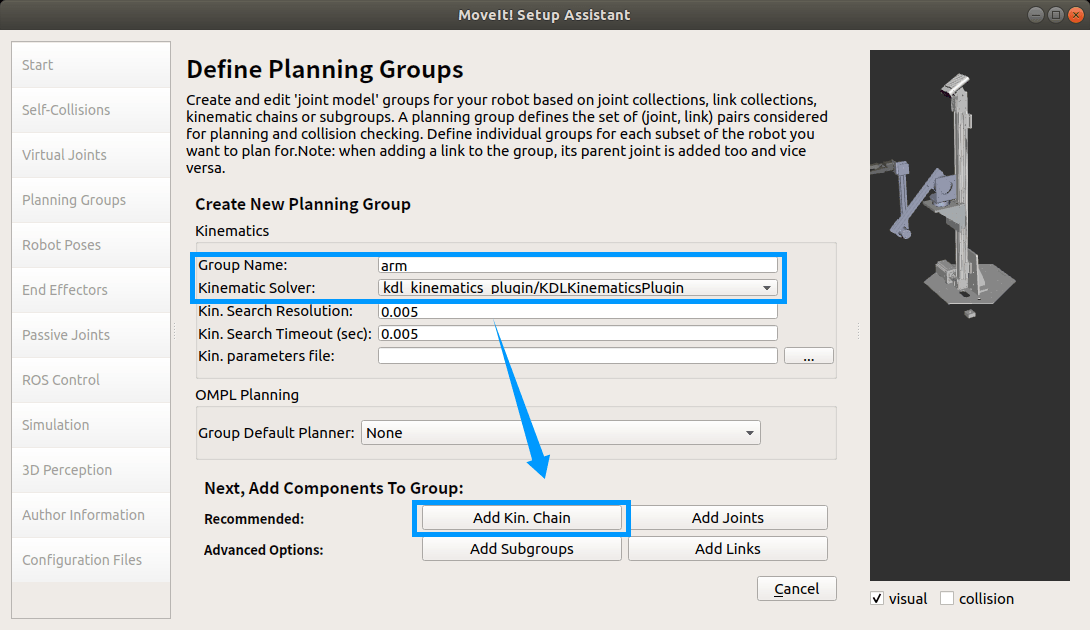This screenshot has height=630, width=1090.
Task: Click the Kin. Search Timeout field
Action: coord(577,333)
